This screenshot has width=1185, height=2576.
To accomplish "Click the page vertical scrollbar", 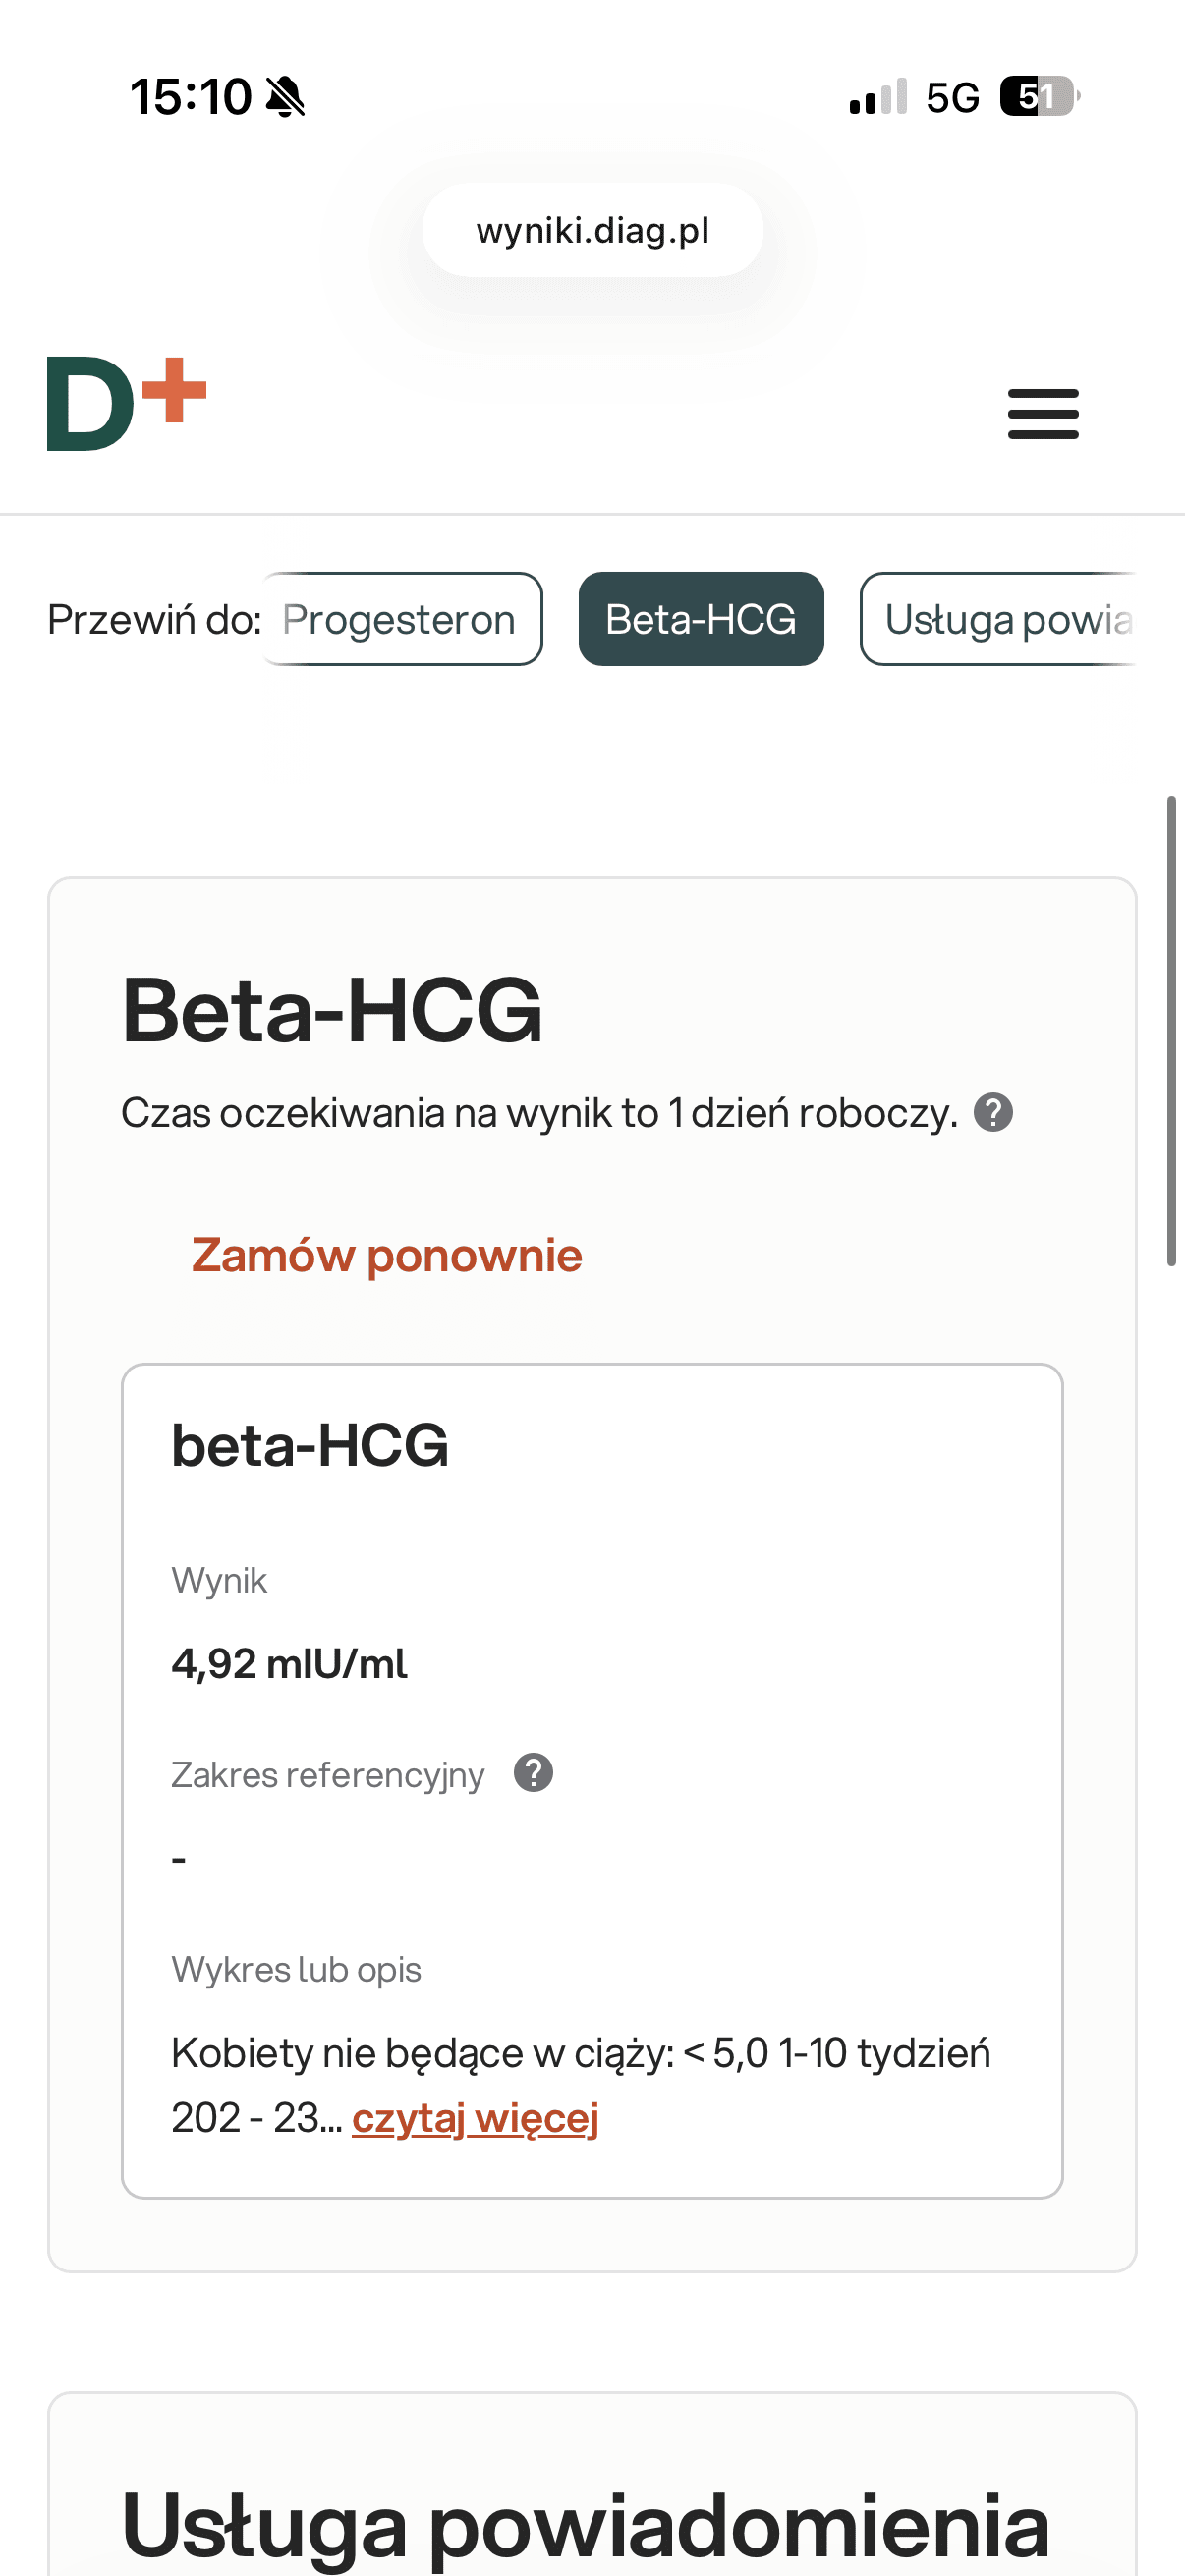I will click(x=1171, y=1030).
